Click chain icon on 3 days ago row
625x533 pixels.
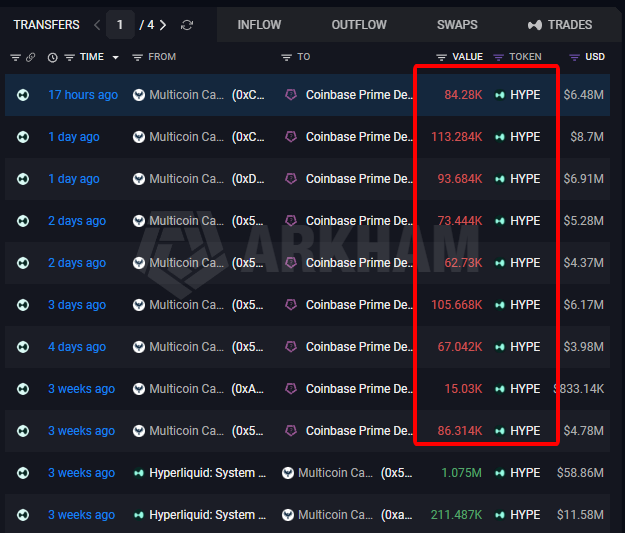pyautogui.click(x=23, y=305)
